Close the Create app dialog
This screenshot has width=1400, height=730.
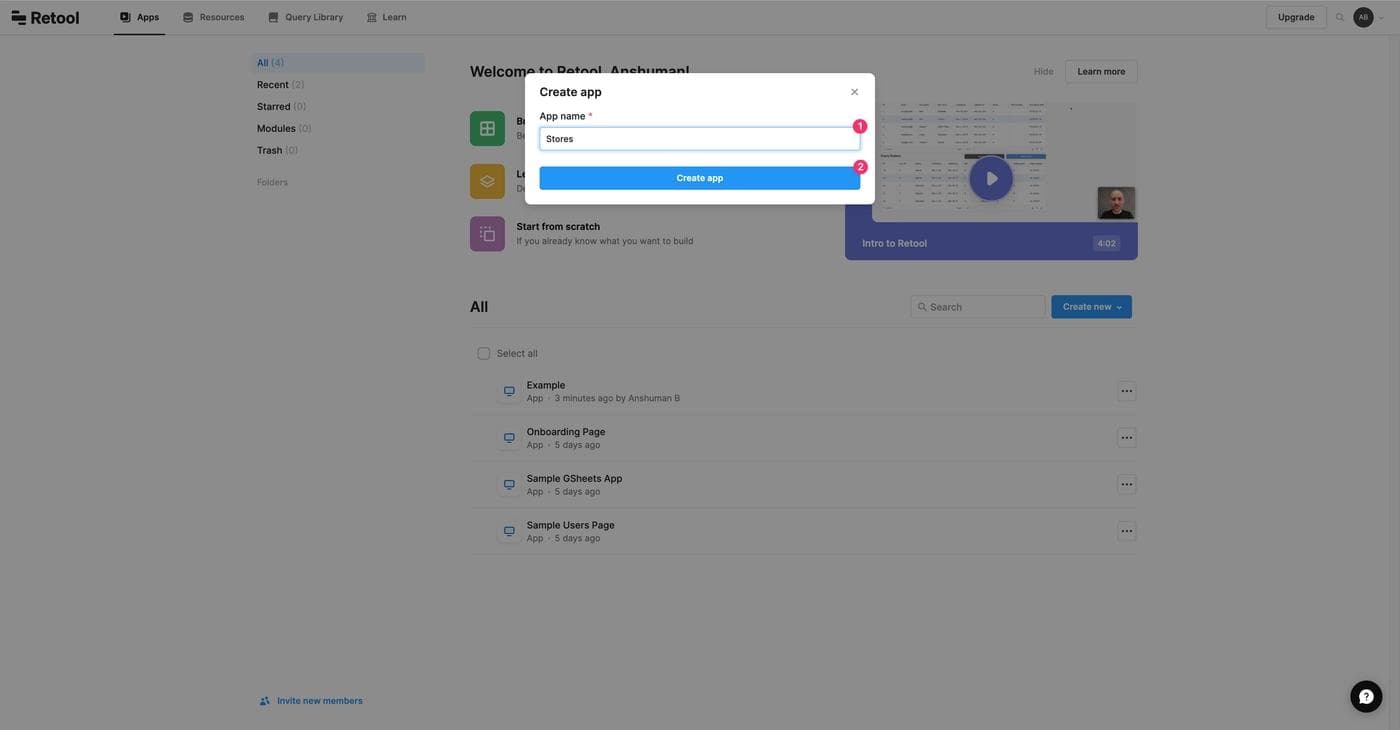tap(854, 92)
